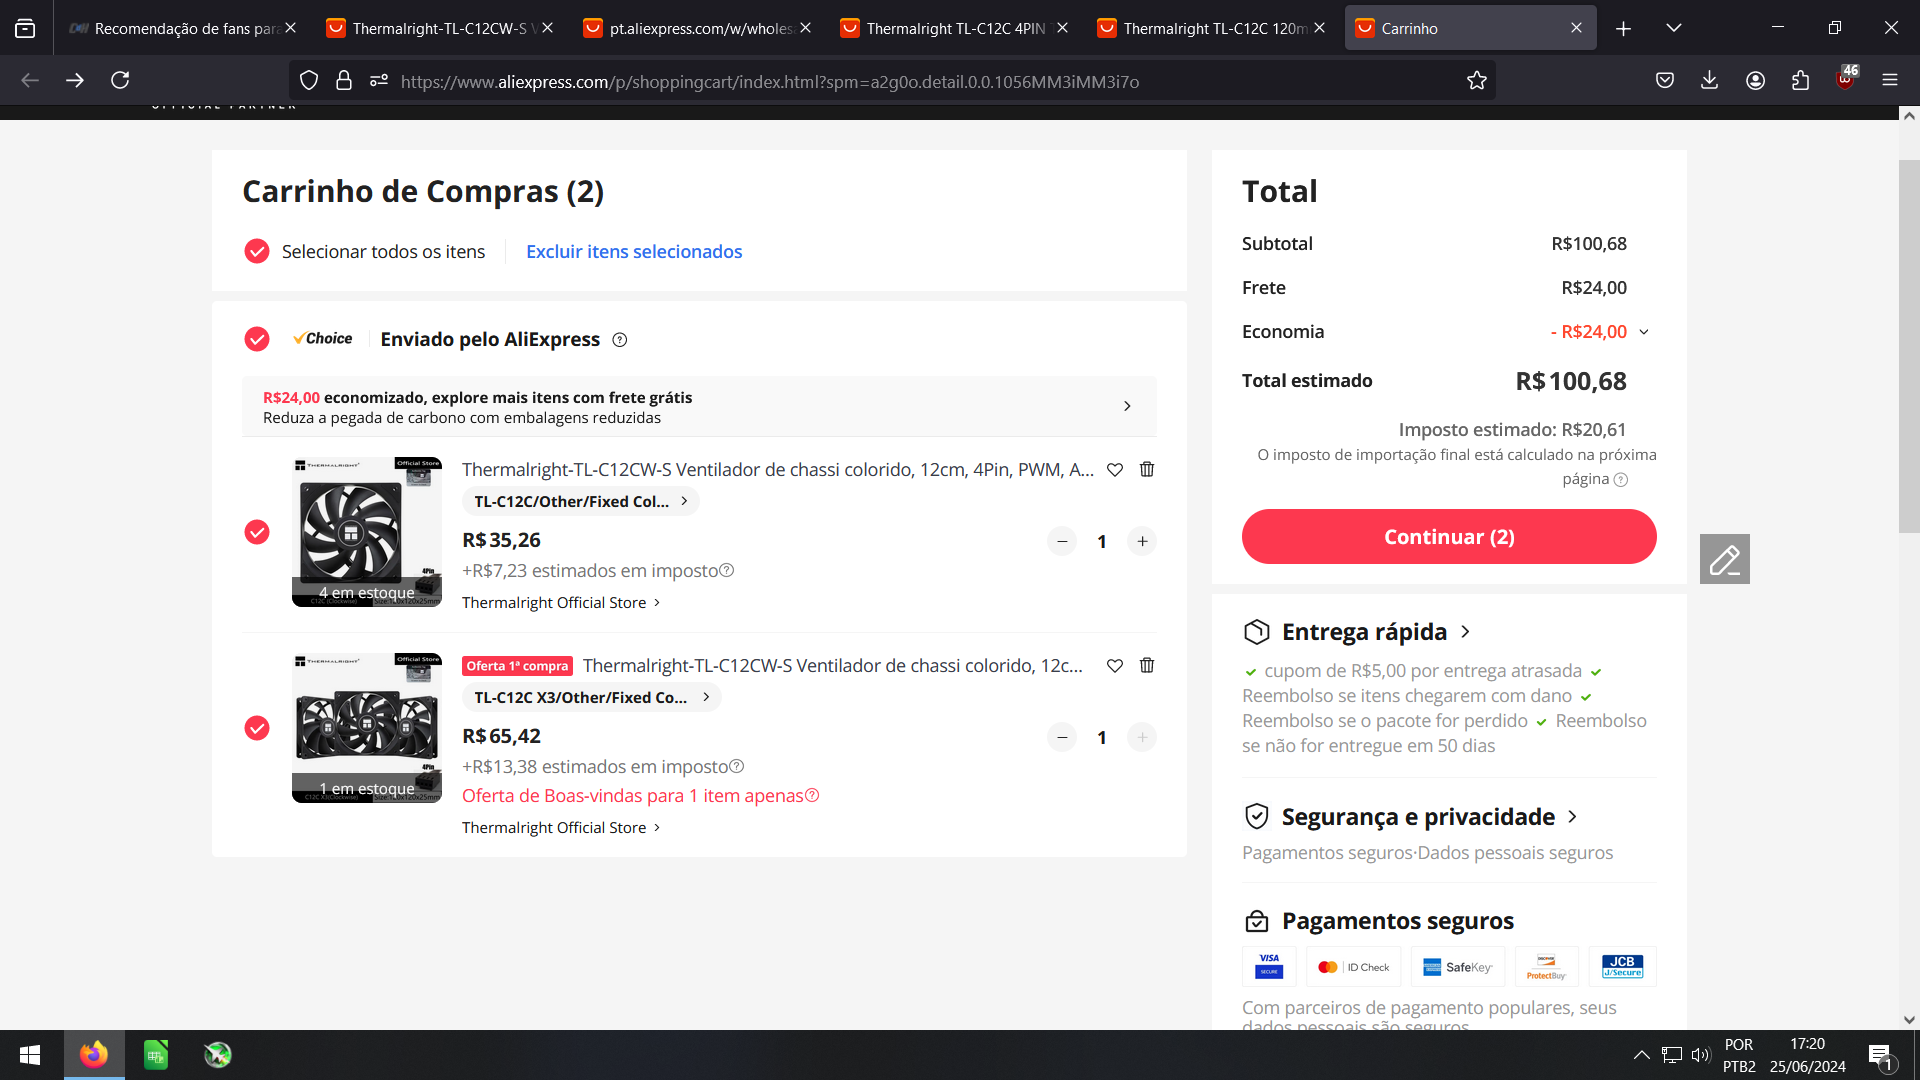Open import tax help icon near página
This screenshot has height=1080, width=1920.
1621,480
